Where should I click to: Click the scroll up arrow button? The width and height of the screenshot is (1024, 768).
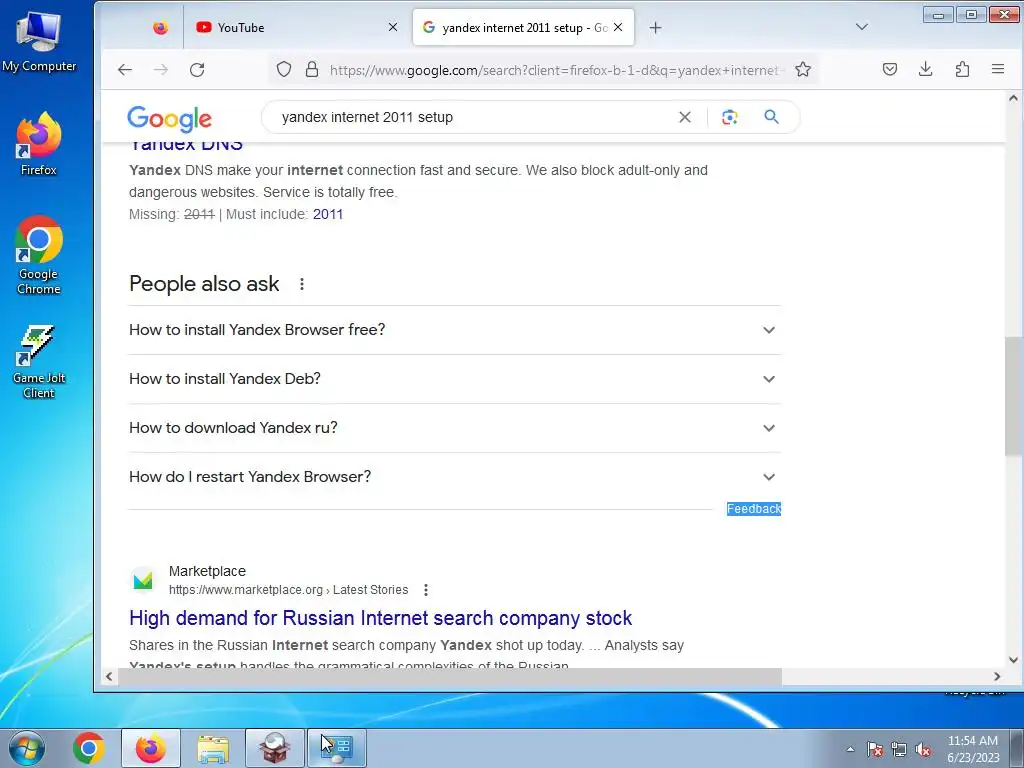[1013, 99]
